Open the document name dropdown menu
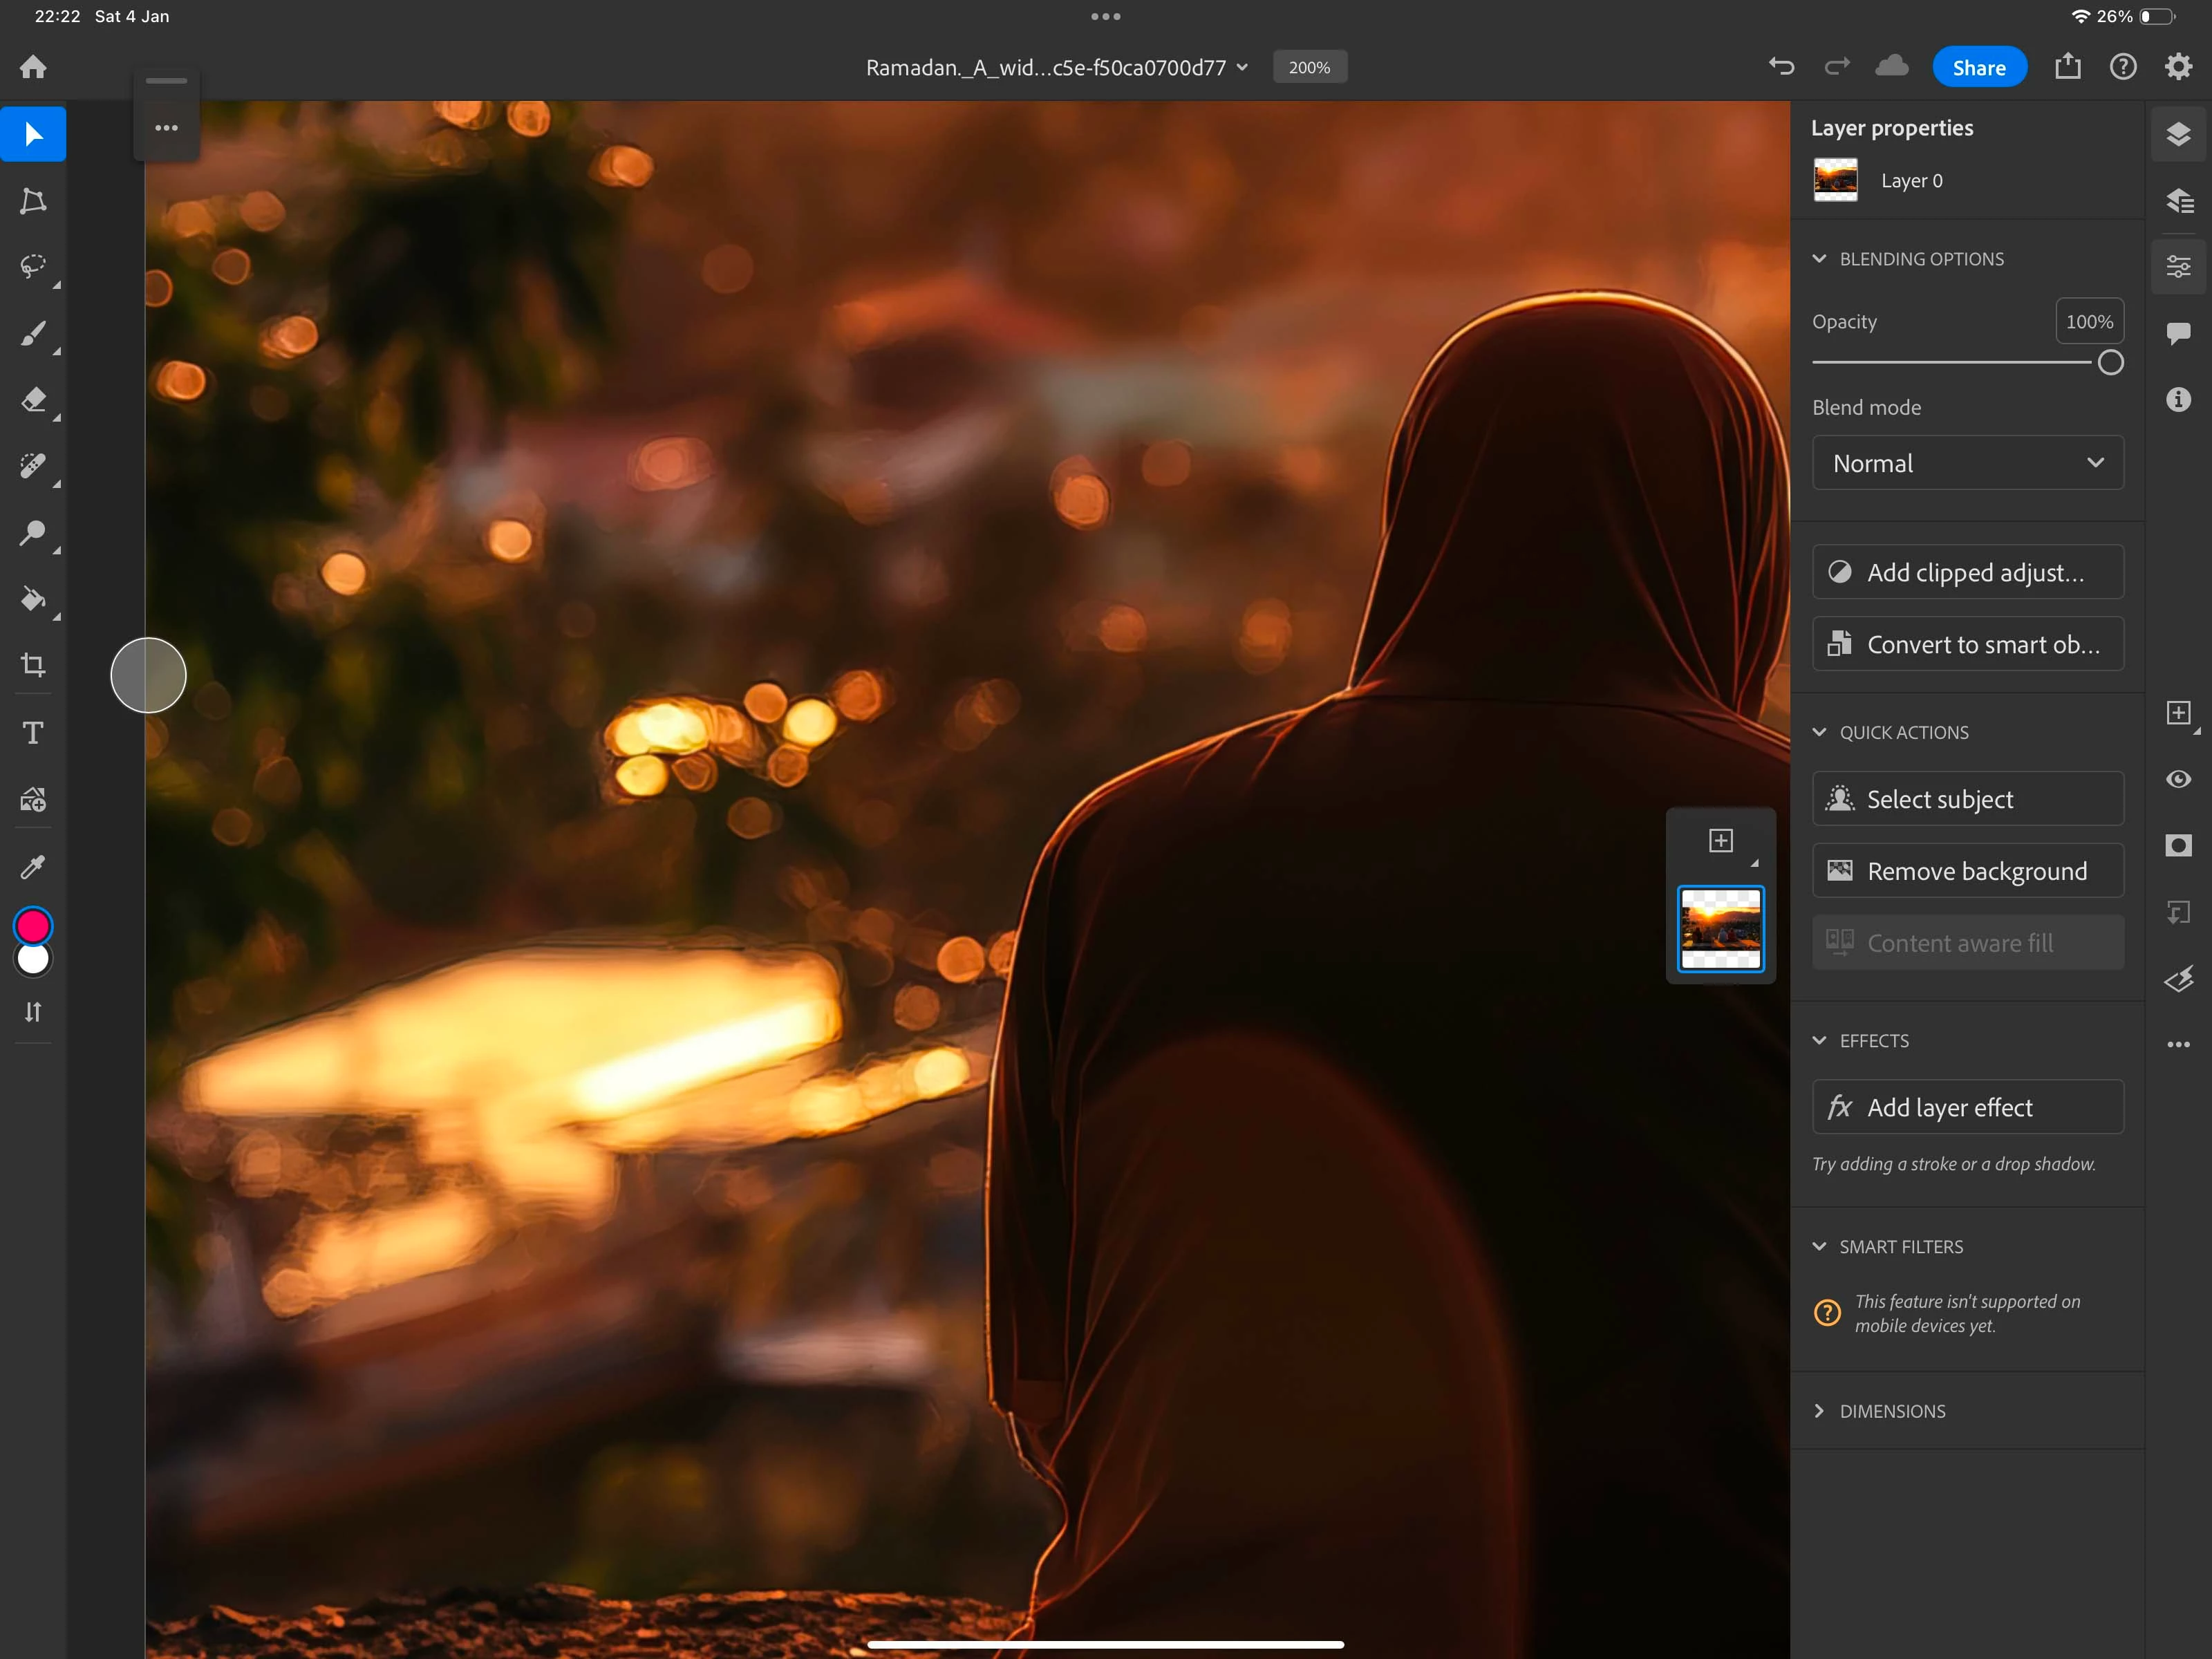 [1242, 68]
